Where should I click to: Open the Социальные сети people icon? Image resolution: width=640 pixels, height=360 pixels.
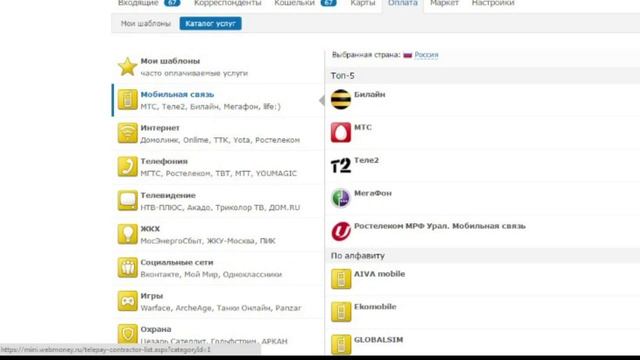(127, 267)
